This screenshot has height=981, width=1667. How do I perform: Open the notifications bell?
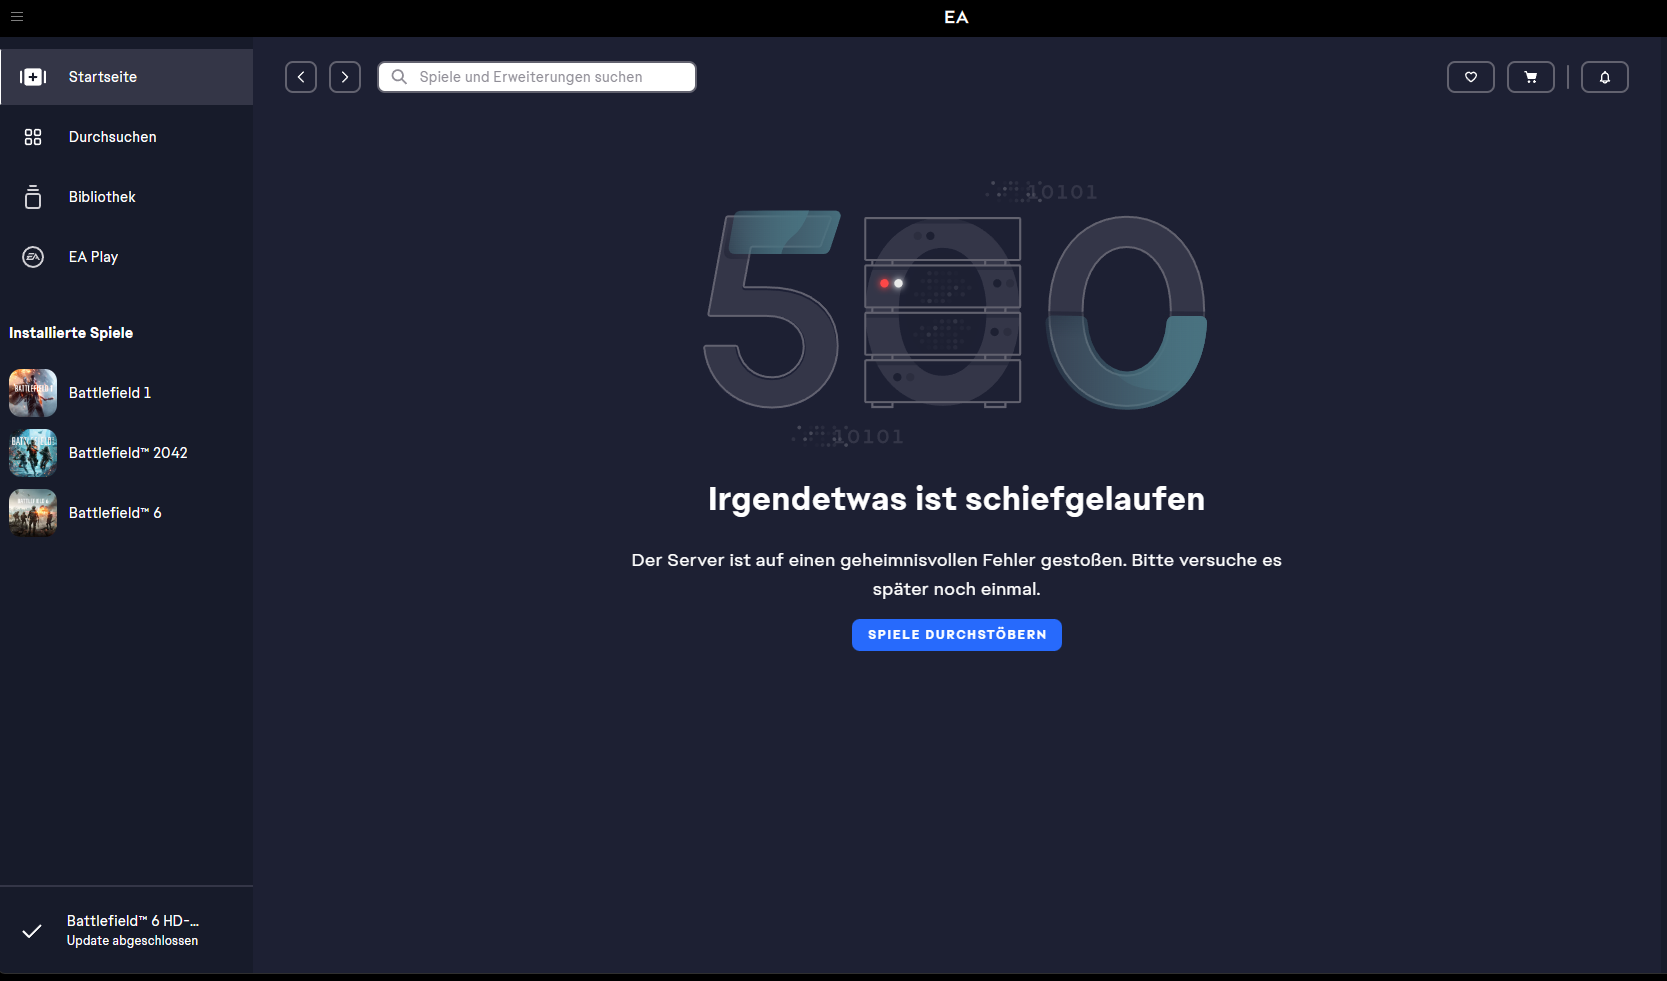(x=1604, y=77)
